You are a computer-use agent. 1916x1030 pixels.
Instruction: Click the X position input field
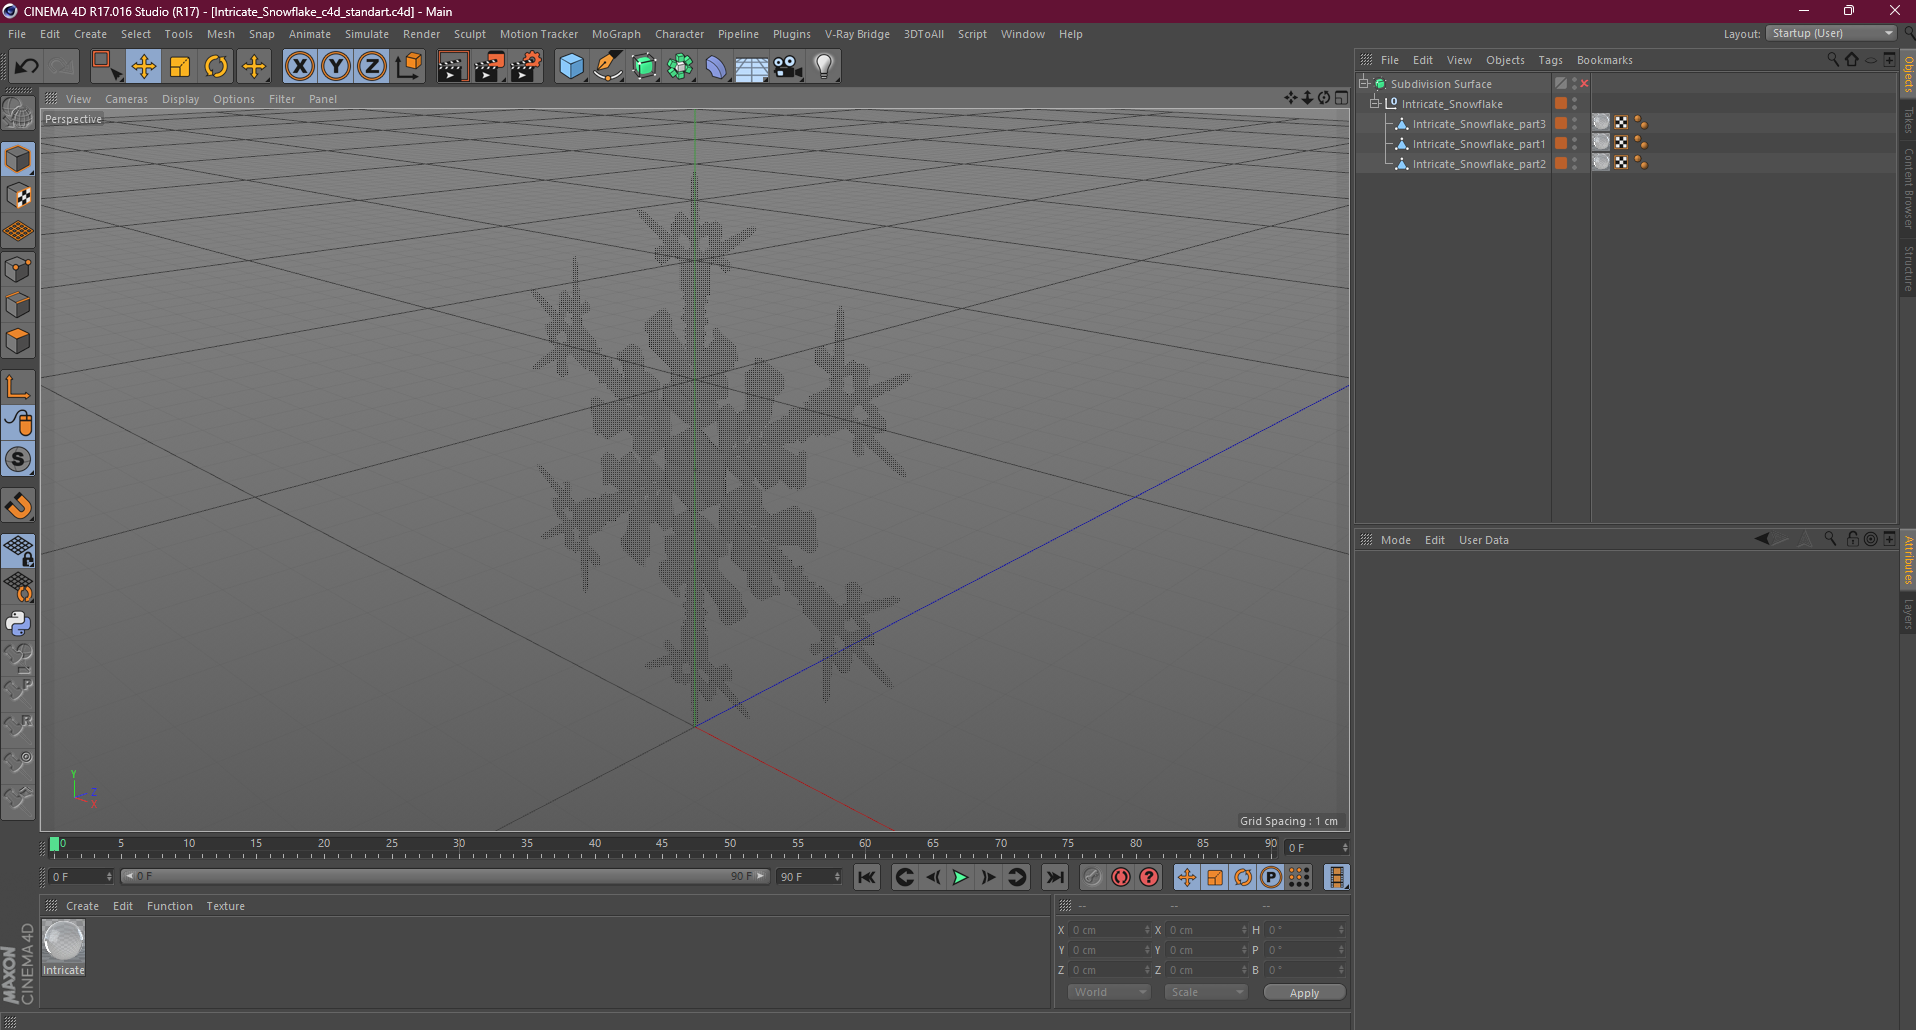click(x=1110, y=930)
